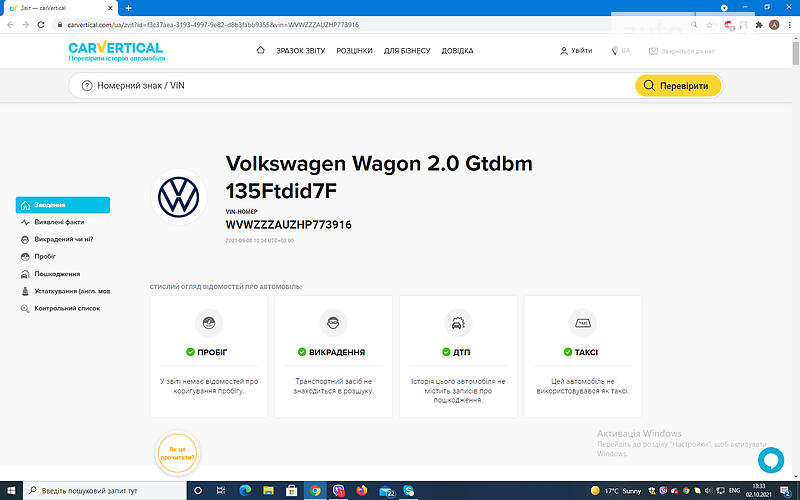Click the Увійти login link

tap(576, 51)
